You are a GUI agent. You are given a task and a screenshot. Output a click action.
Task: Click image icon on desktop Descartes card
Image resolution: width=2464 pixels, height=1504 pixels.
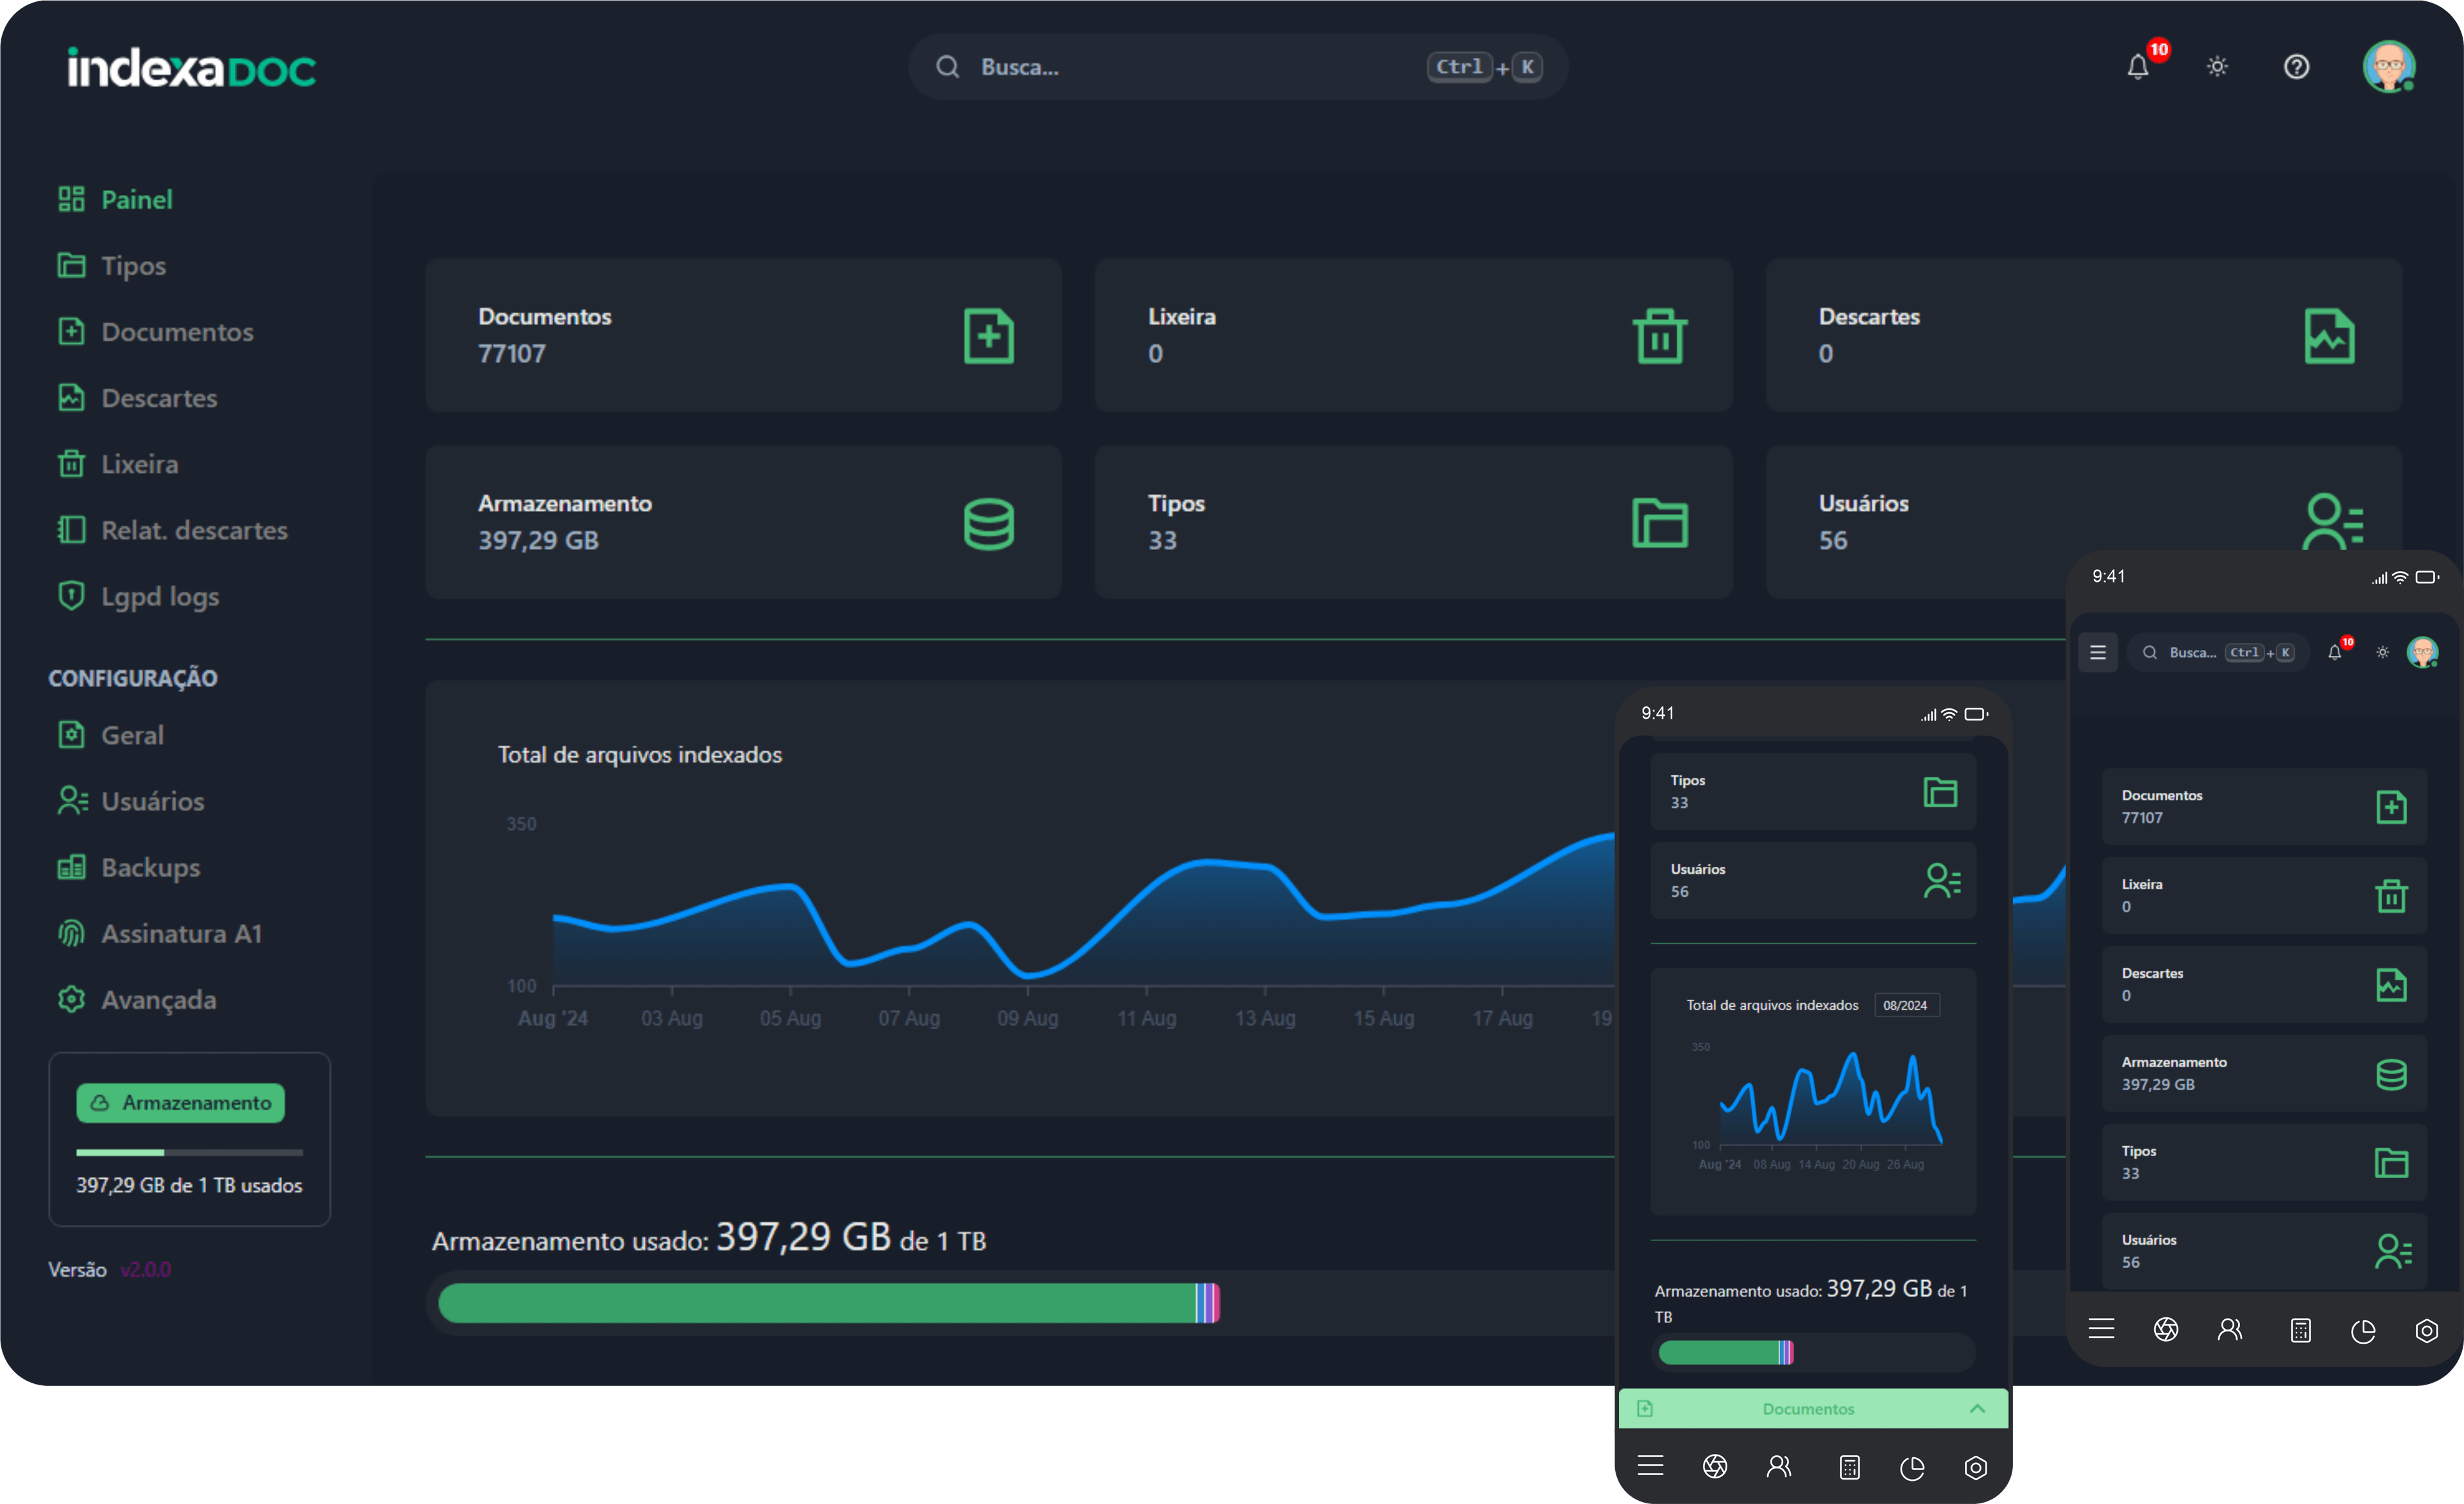click(2329, 336)
